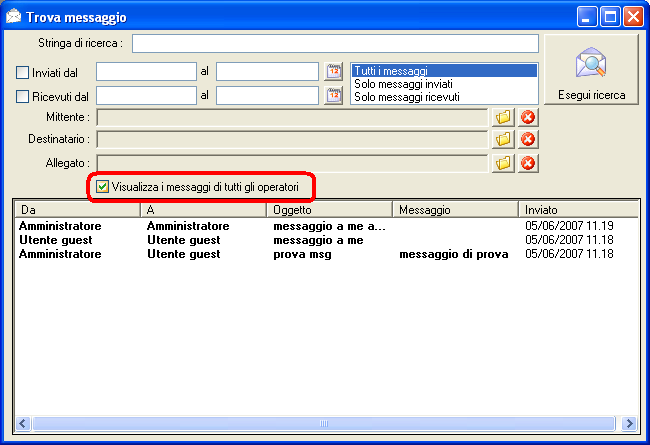Click the Esegui ricerca search button
The height and width of the screenshot is (445, 650).
(591, 70)
